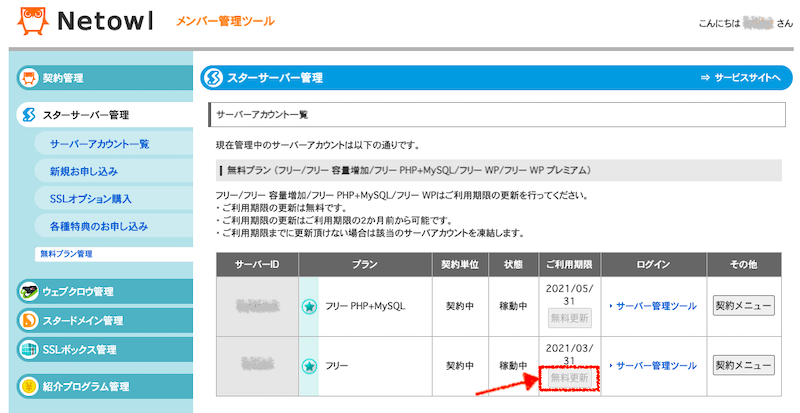Click the 状態 column header

pyautogui.click(x=513, y=264)
